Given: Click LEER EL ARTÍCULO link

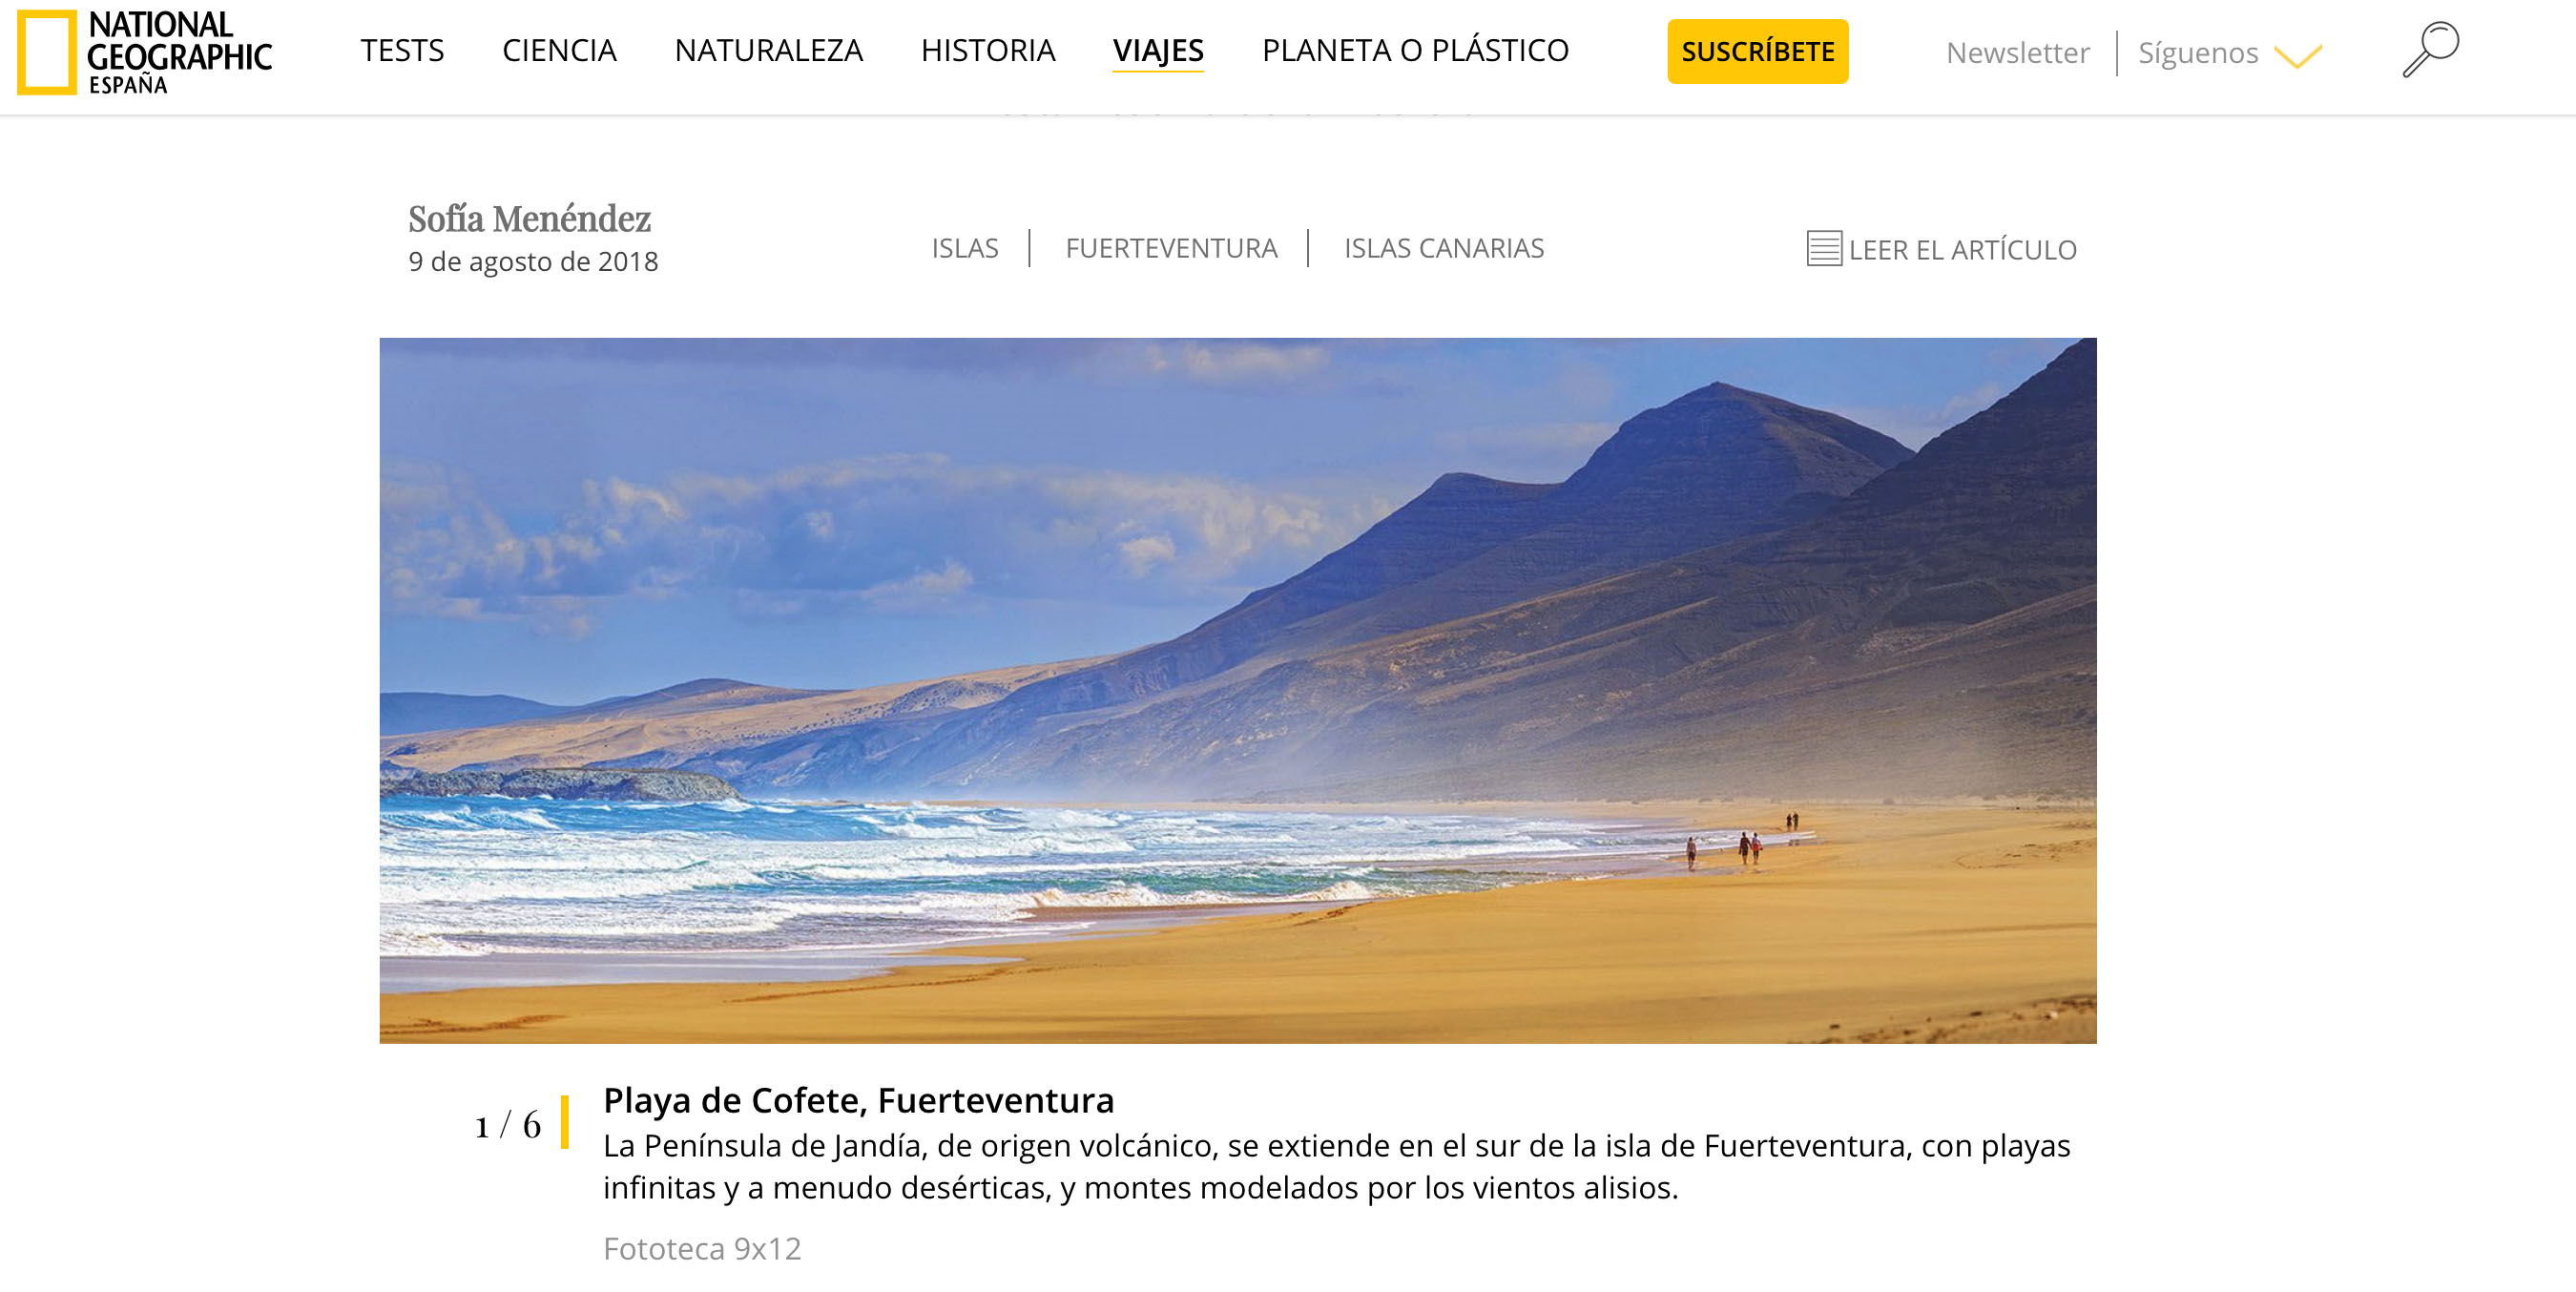Looking at the screenshot, I should 1962,250.
